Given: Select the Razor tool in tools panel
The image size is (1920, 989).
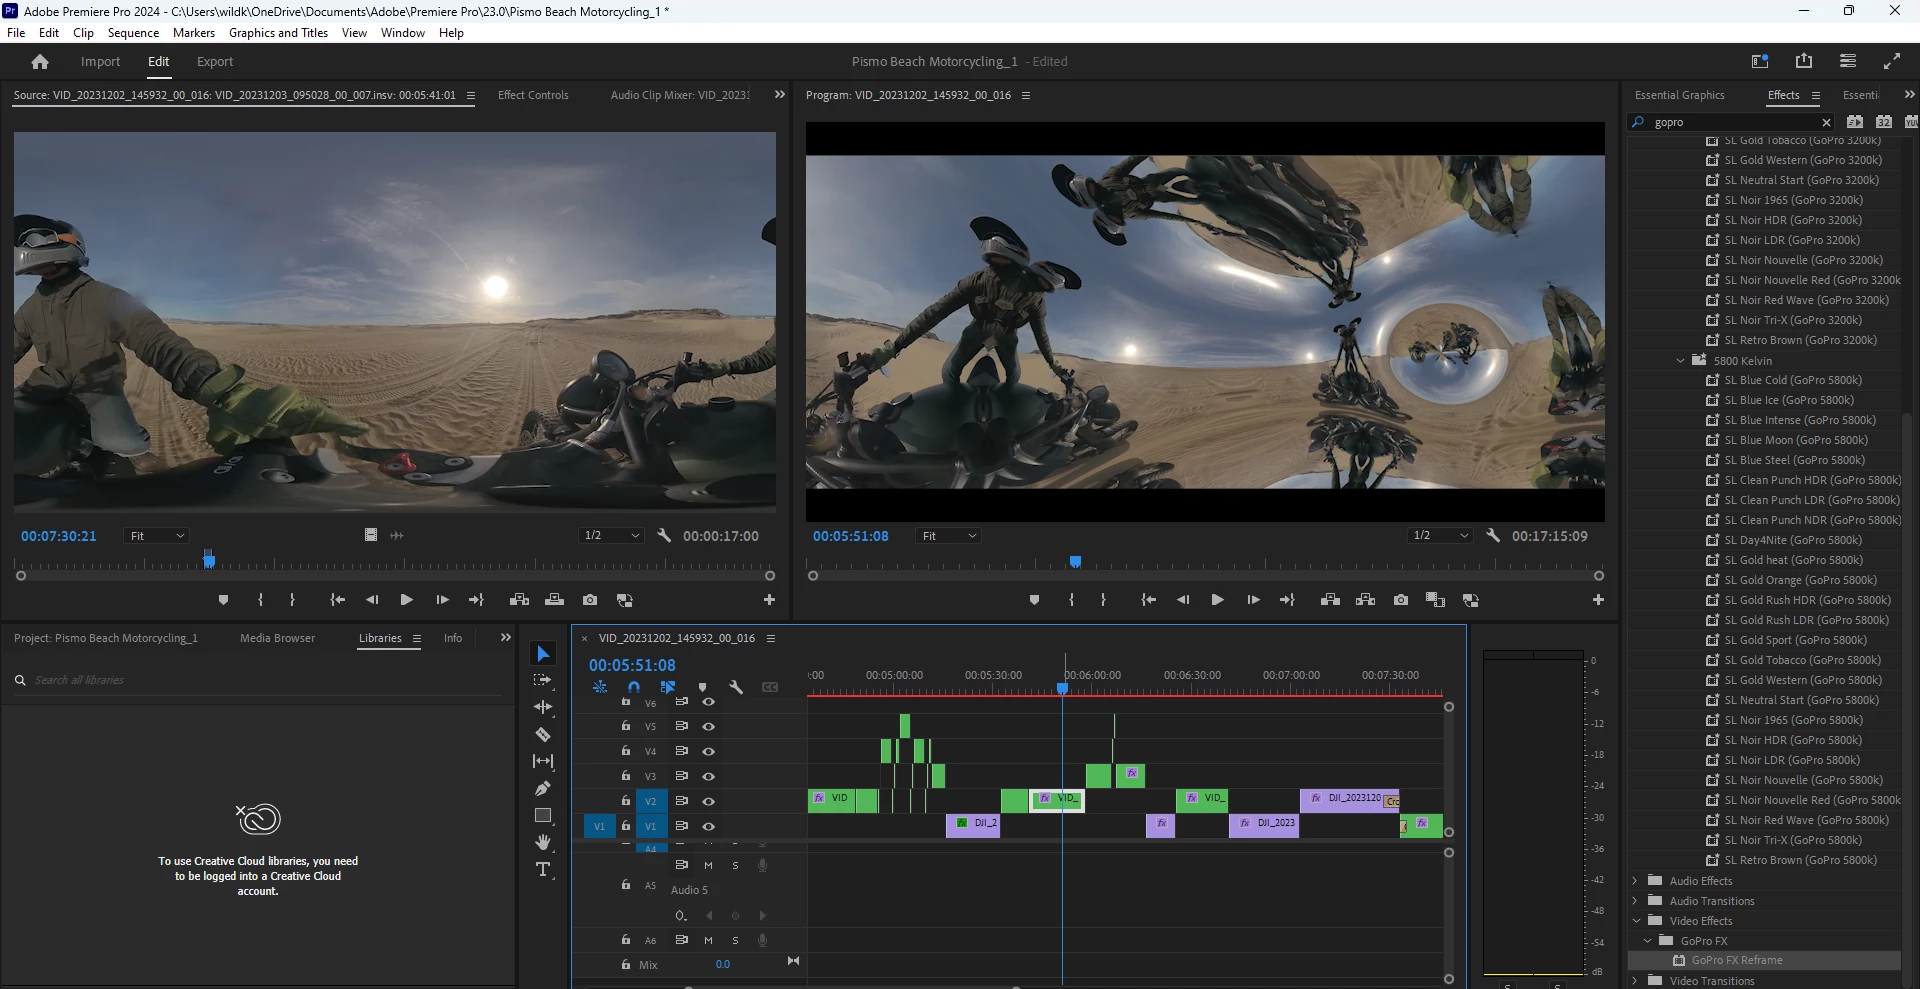Looking at the screenshot, I should coord(543,734).
